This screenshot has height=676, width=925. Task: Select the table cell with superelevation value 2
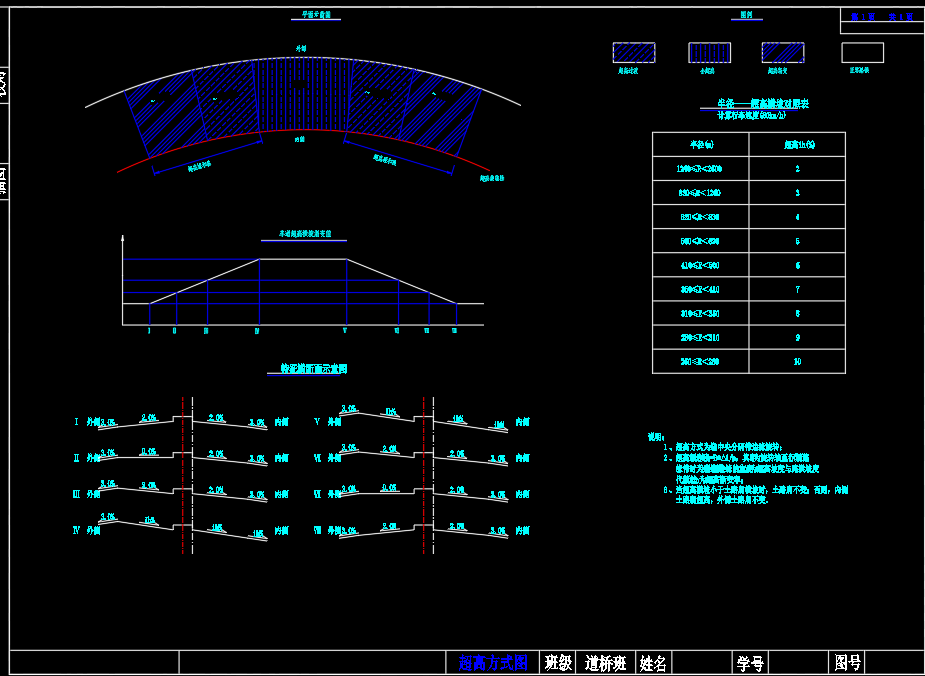(797, 169)
